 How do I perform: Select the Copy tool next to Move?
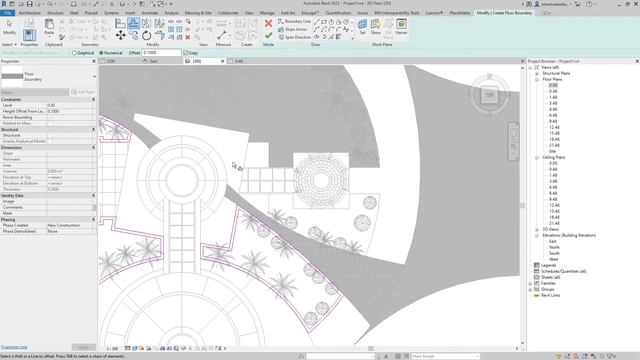point(133,36)
